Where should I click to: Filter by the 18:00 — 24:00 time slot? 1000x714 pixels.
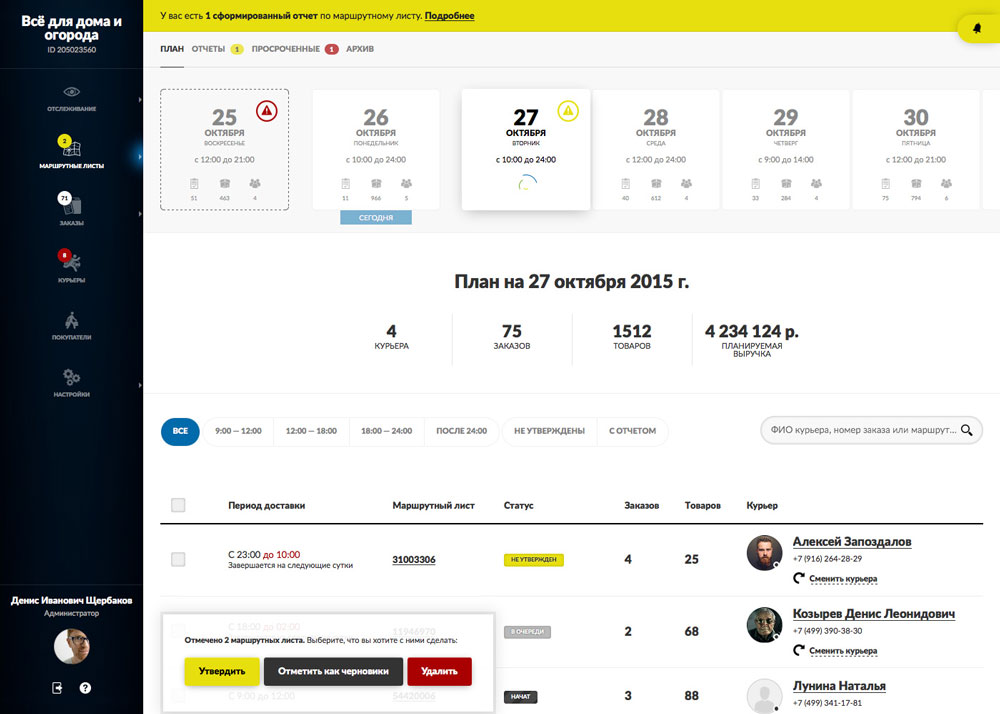[x=386, y=431]
